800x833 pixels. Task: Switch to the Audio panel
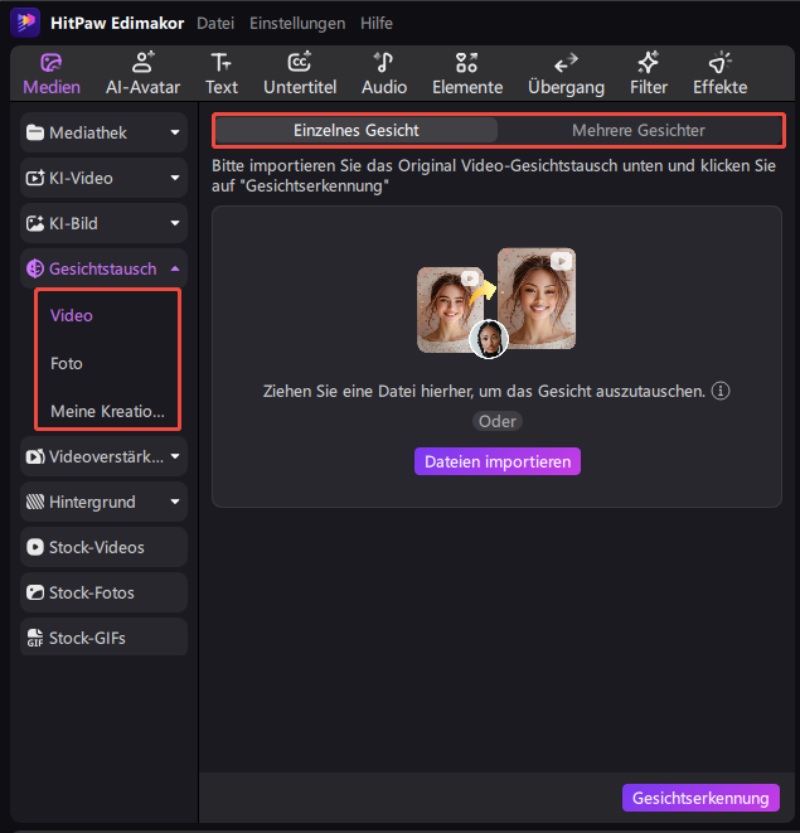[x=384, y=74]
